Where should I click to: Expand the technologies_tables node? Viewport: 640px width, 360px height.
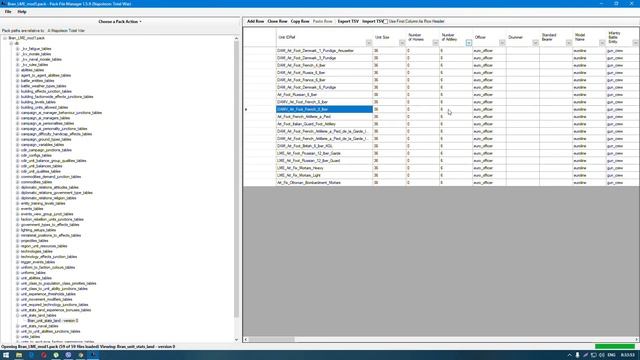point(18,251)
